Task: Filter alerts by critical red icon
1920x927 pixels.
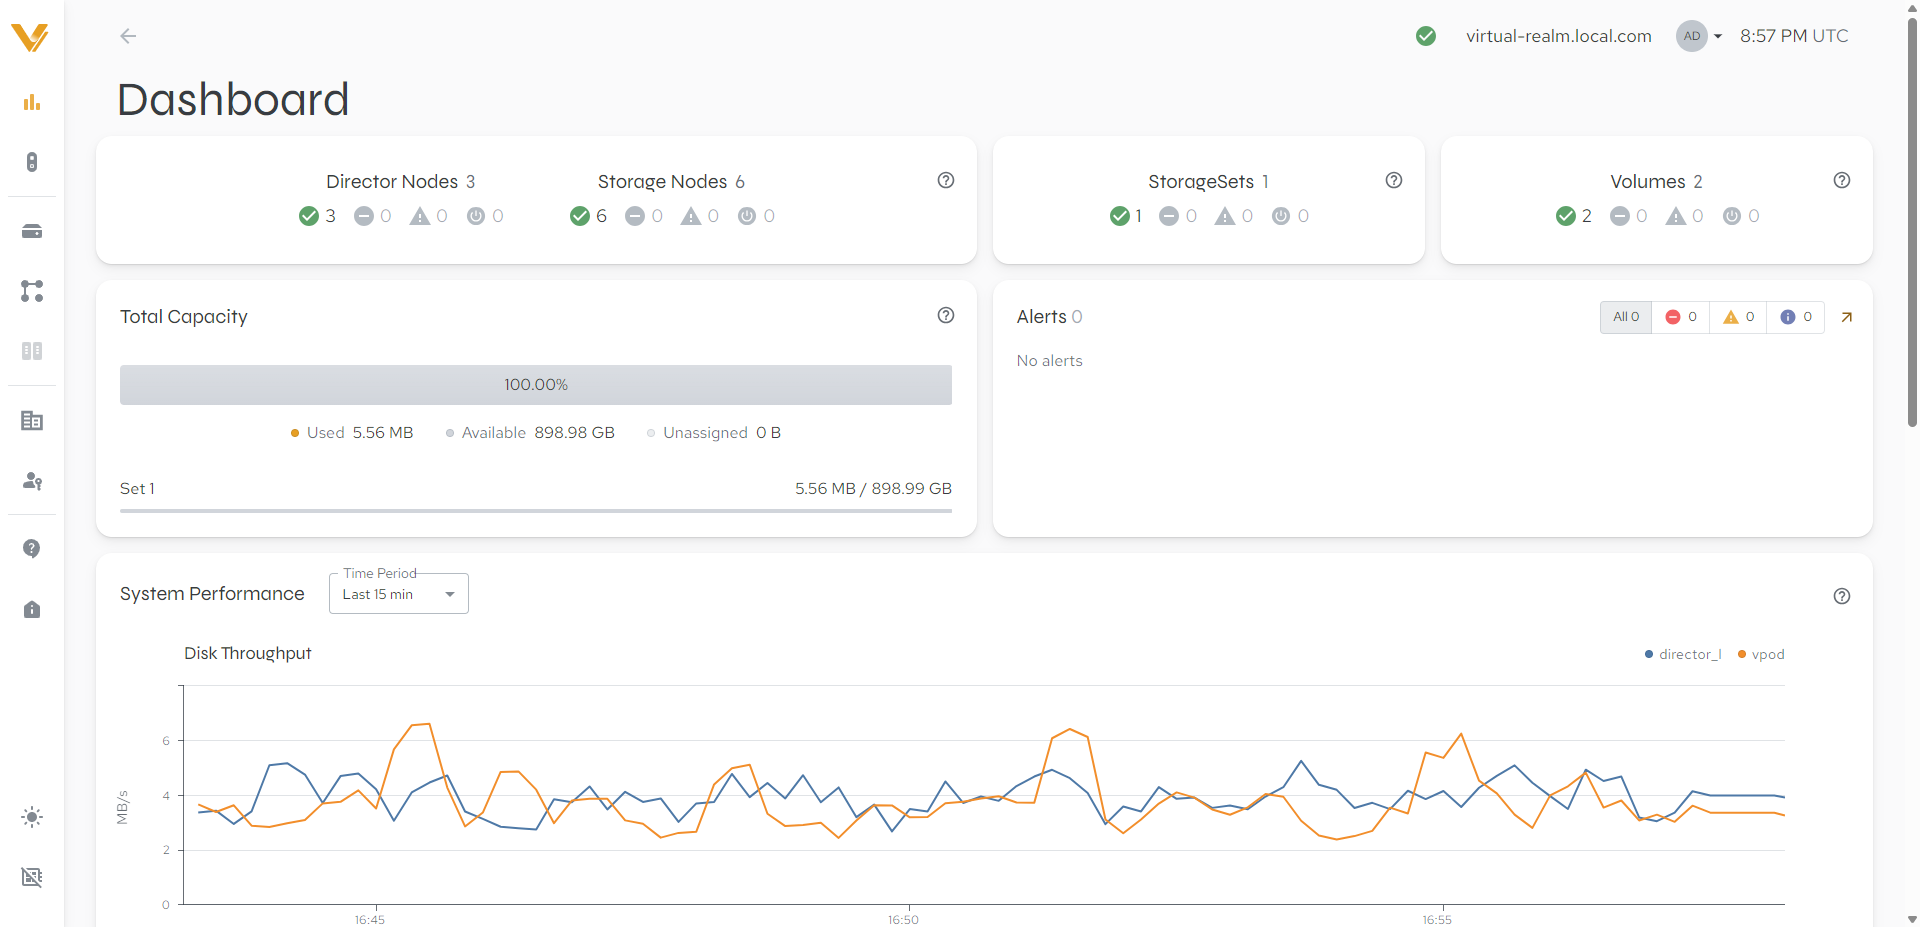Action: point(1681,317)
